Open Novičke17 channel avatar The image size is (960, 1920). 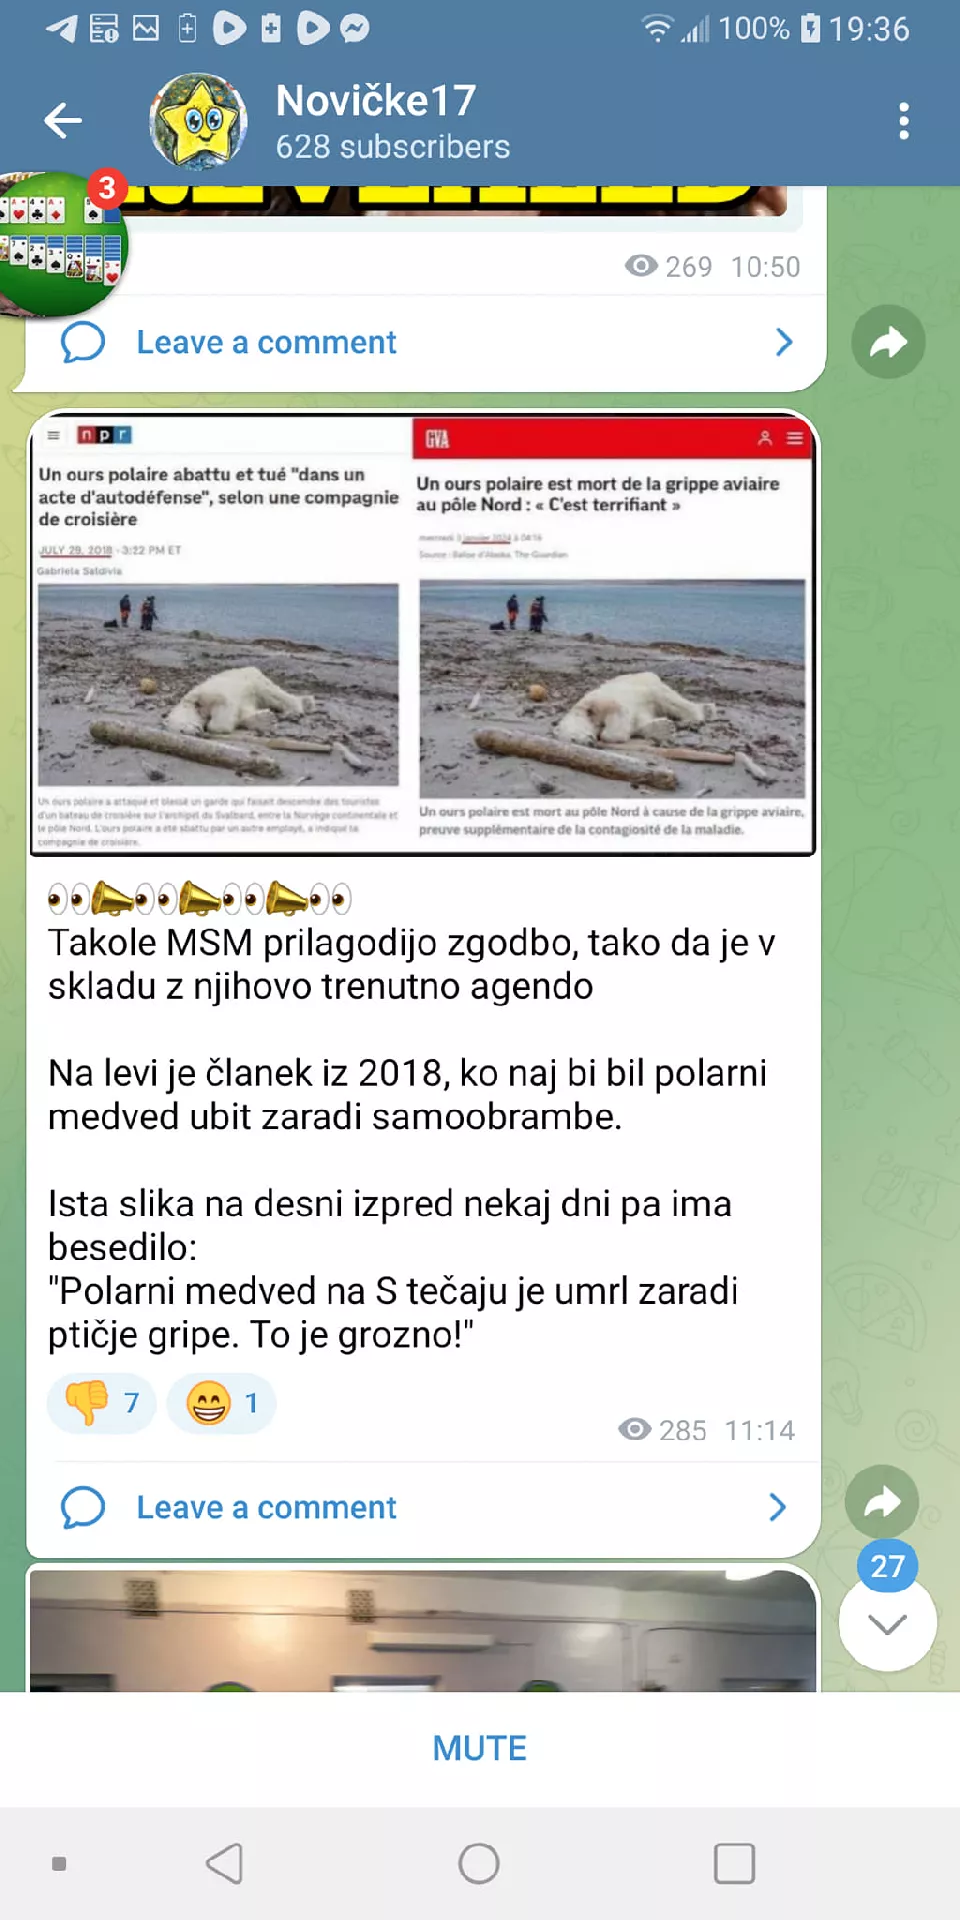click(198, 121)
